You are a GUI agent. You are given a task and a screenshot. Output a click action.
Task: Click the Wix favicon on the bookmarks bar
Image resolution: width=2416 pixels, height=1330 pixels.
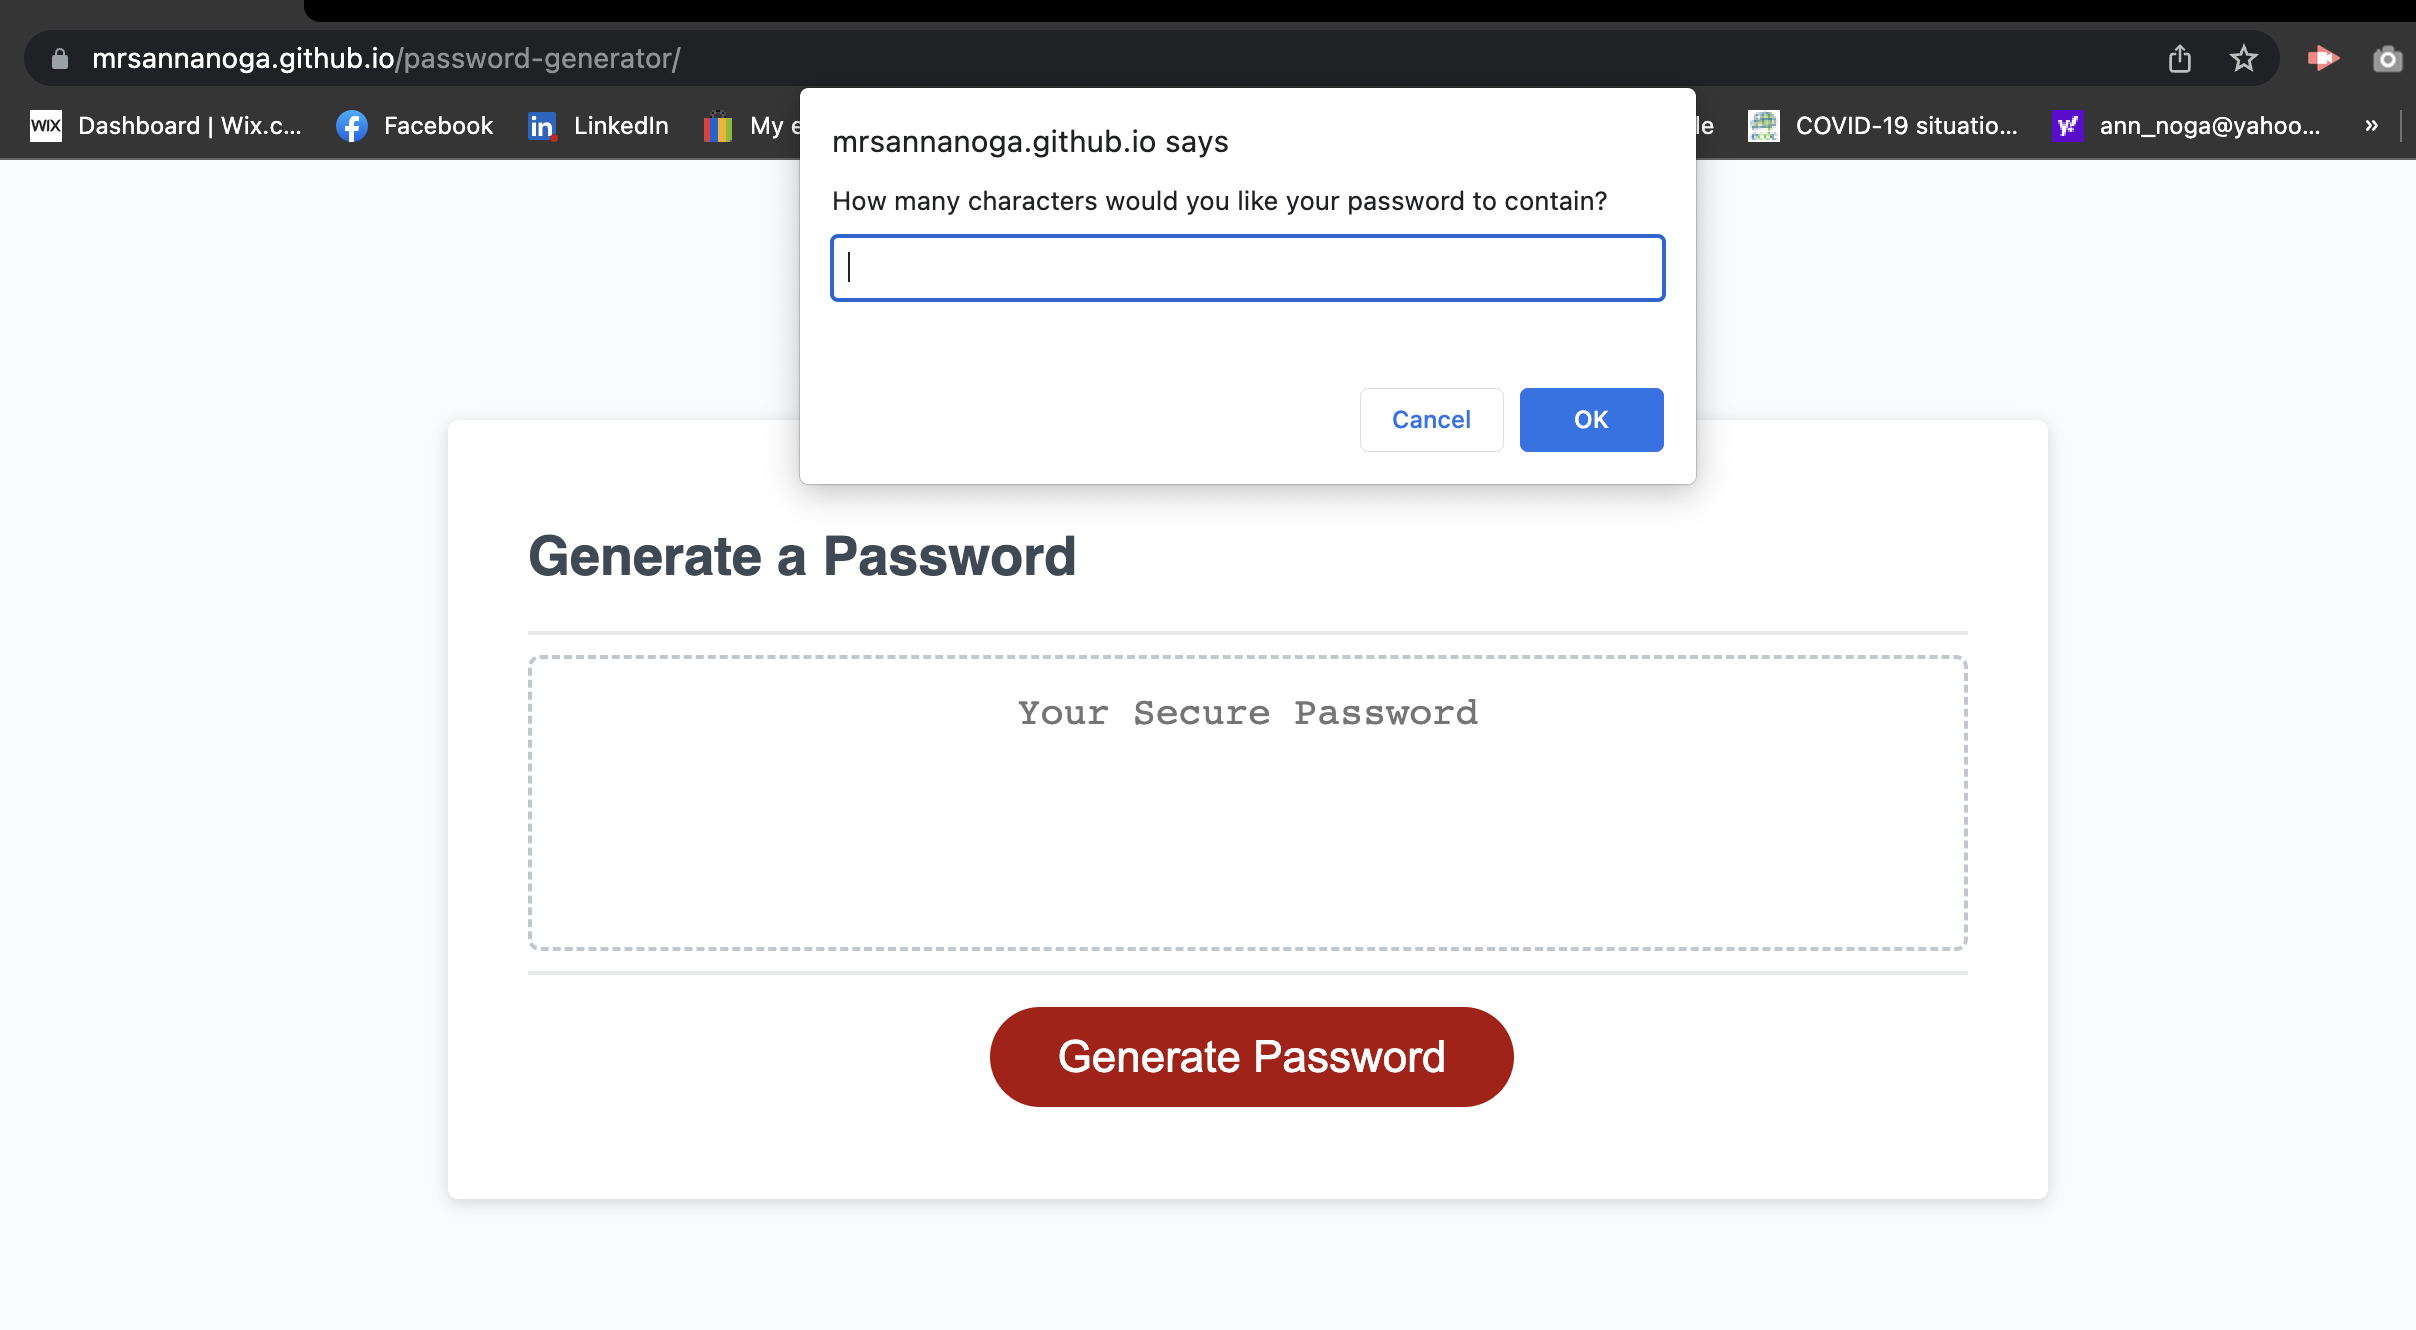click(x=46, y=126)
